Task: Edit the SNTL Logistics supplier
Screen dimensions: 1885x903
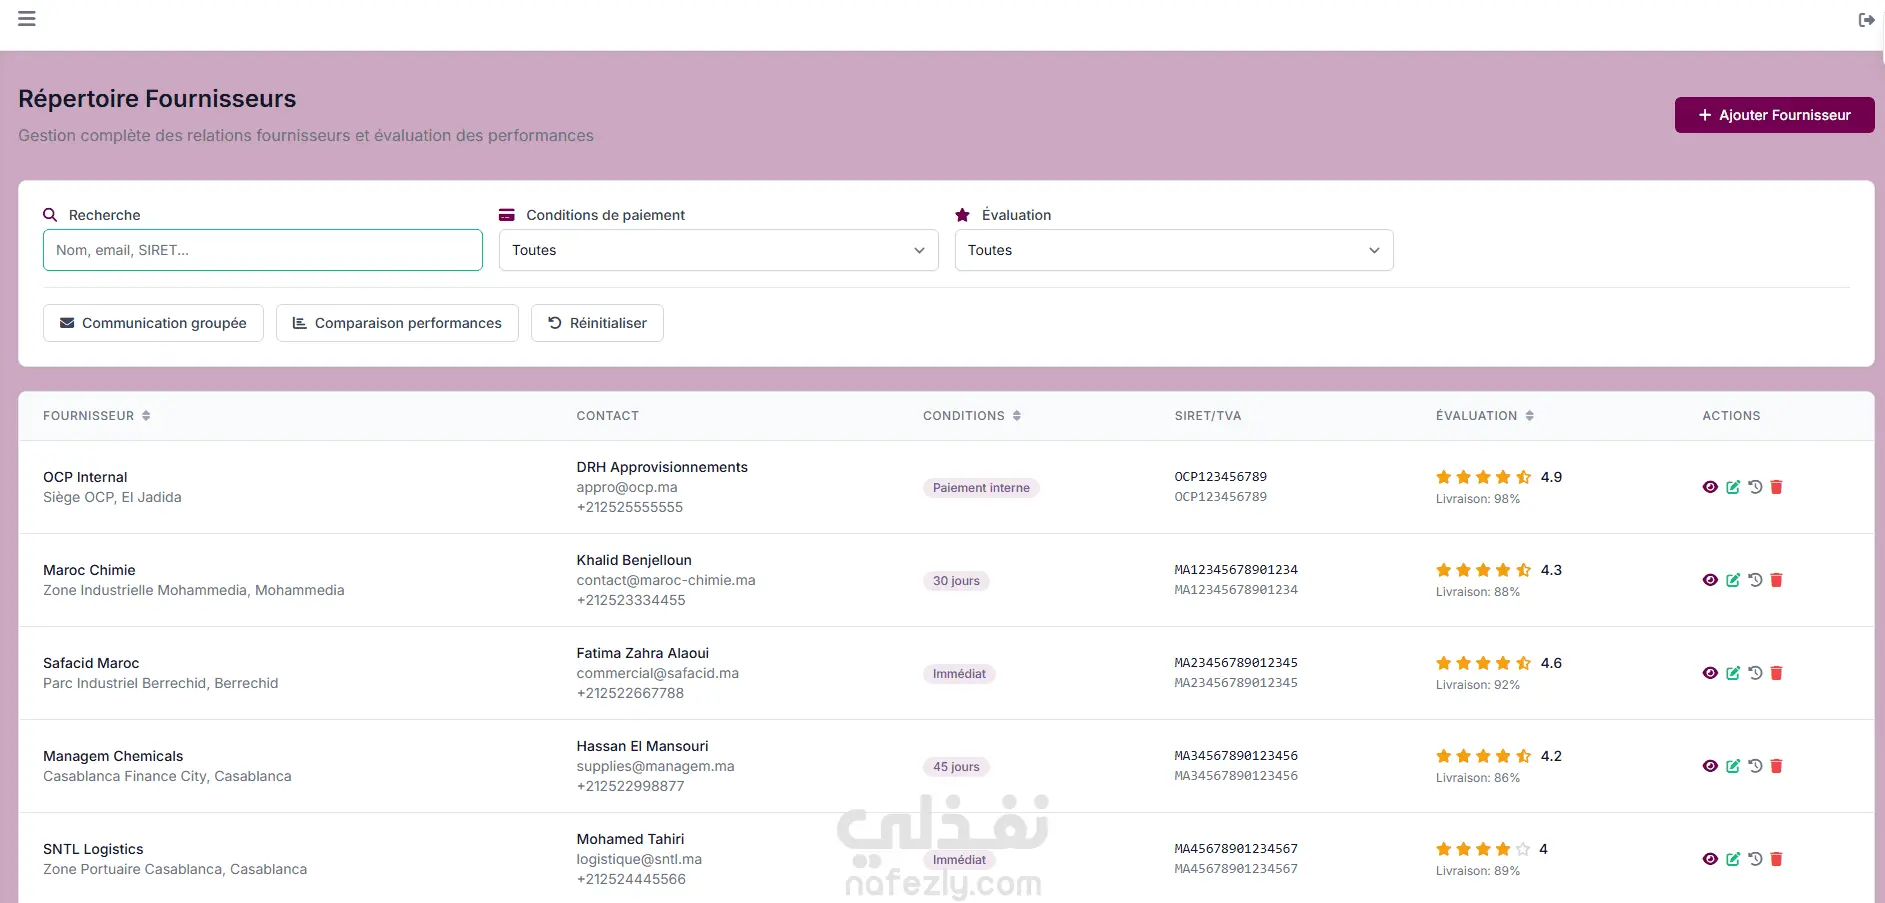Action: pos(1733,859)
